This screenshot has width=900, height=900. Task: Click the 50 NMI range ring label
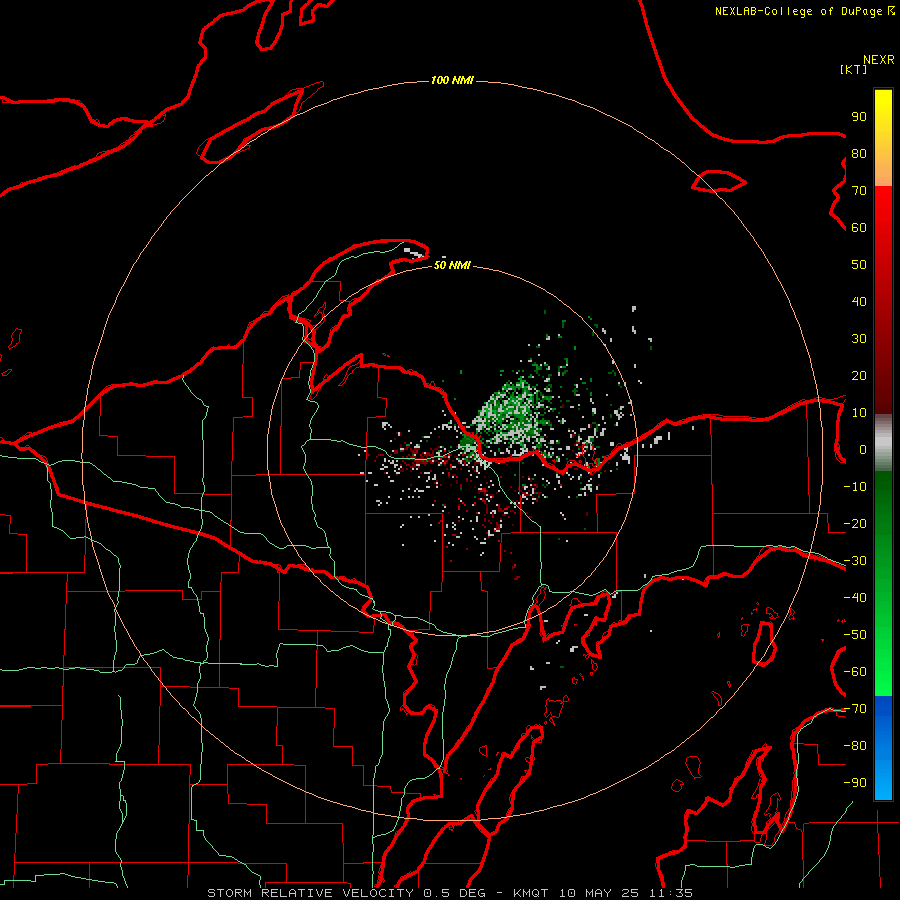452,265
